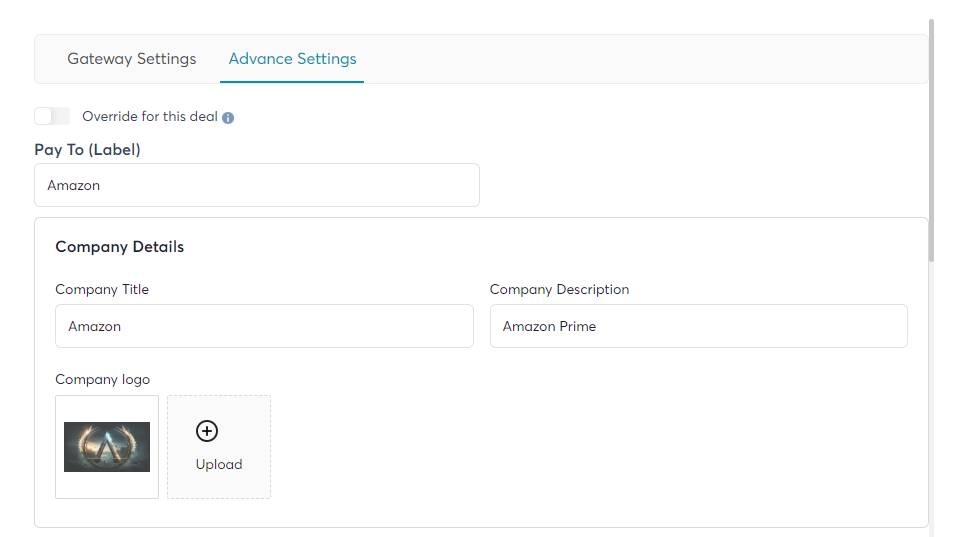Open the info tooltip beside Override for this deal
This screenshot has width=968, height=537.
coord(228,117)
